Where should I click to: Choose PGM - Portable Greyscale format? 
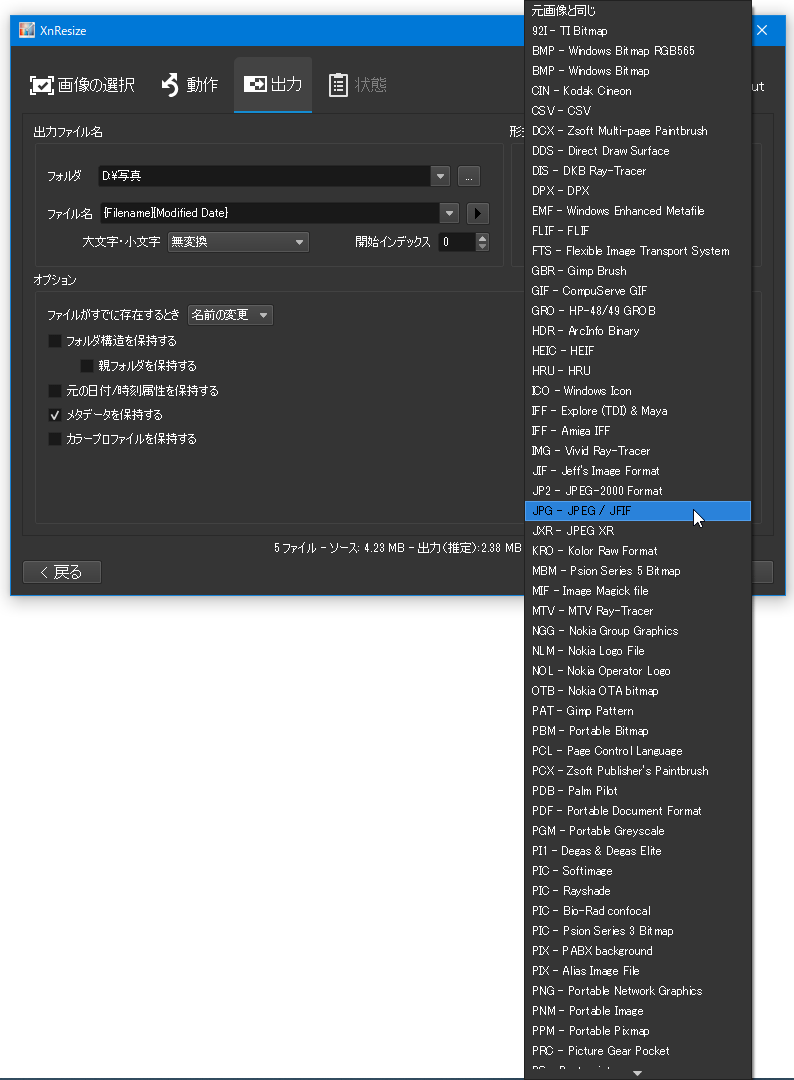pos(638,831)
